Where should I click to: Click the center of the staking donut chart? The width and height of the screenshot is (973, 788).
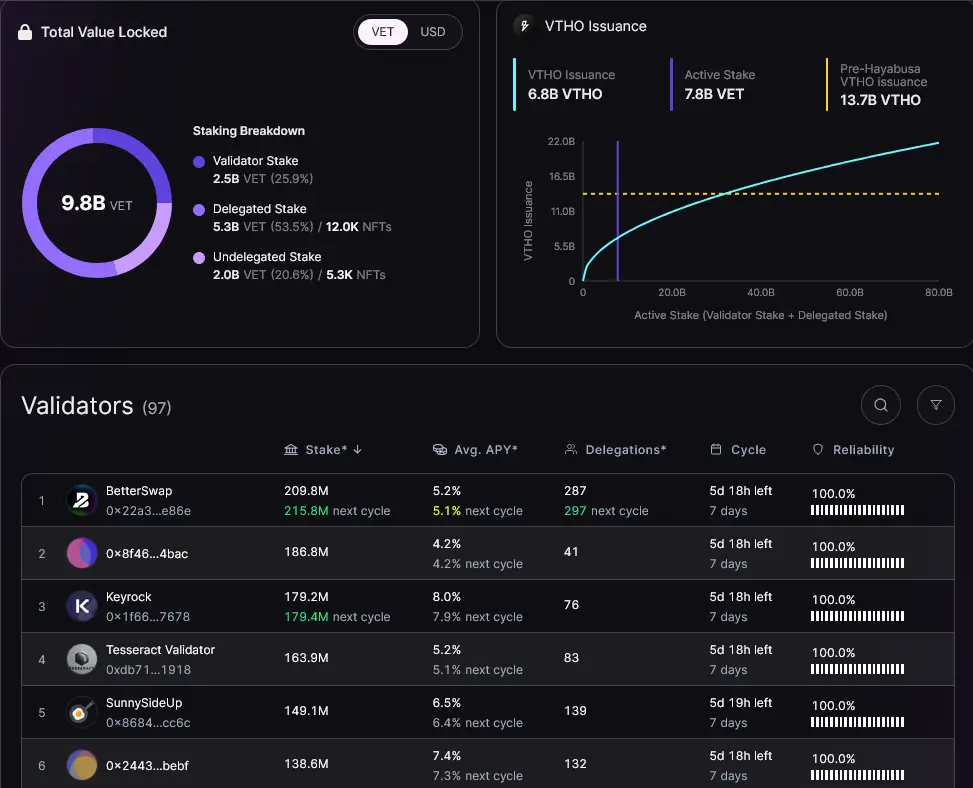96,204
